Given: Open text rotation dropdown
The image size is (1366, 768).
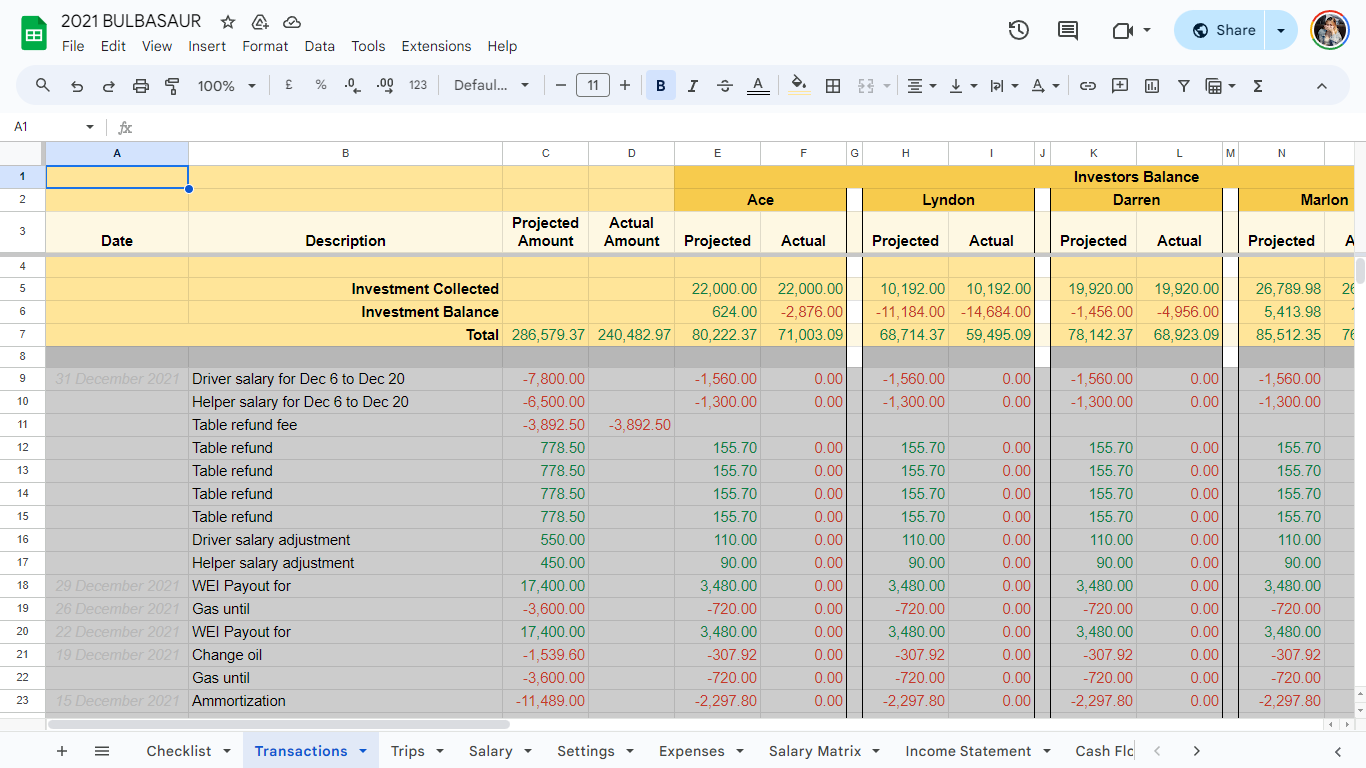Looking at the screenshot, I should 1045,86.
